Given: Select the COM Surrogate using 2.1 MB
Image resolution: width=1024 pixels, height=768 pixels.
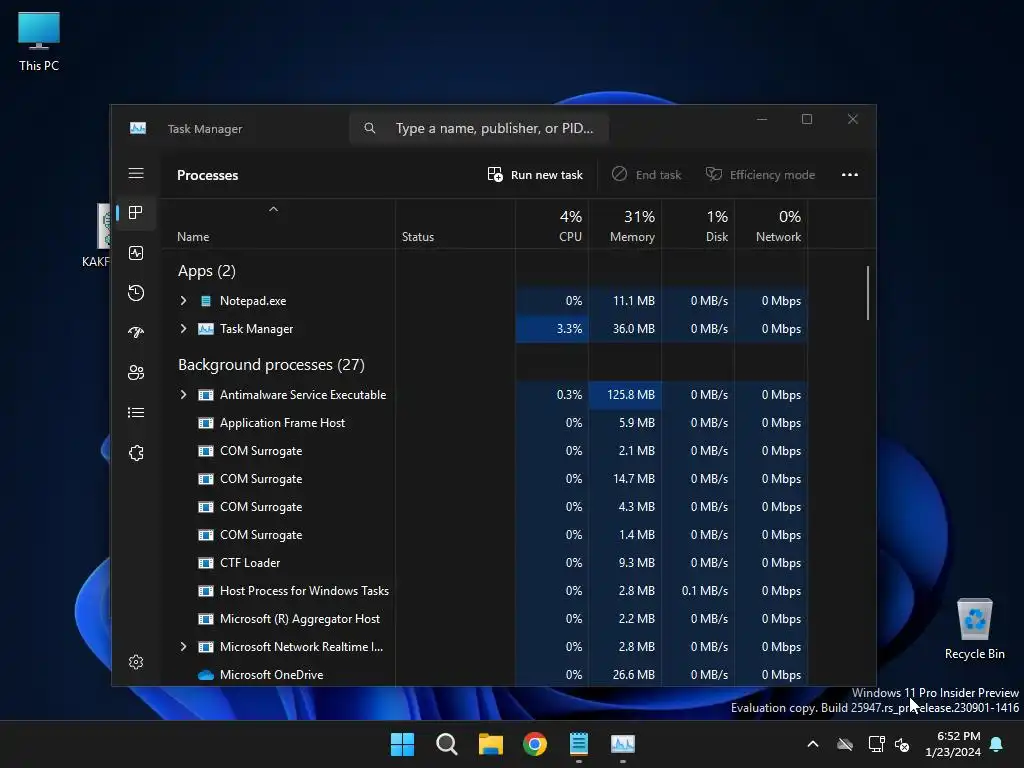Looking at the screenshot, I should pyautogui.click(x=485, y=451).
